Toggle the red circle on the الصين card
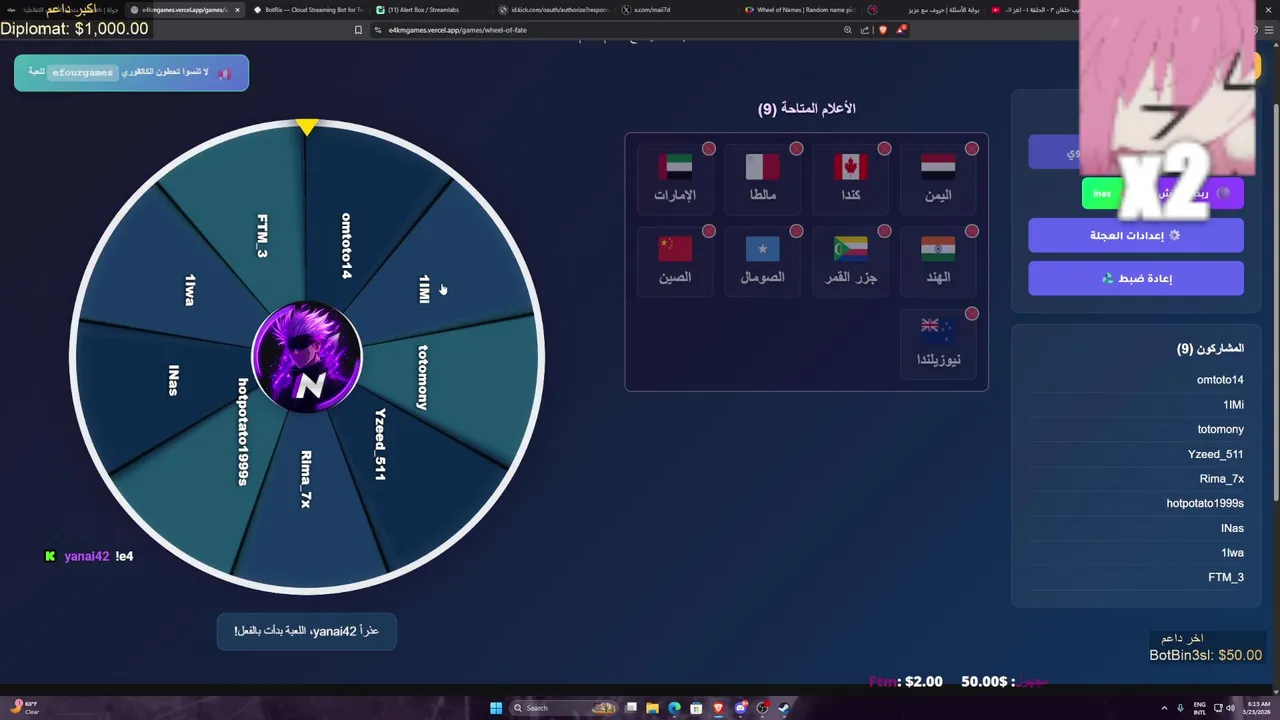The height and width of the screenshot is (720, 1280). click(x=709, y=231)
